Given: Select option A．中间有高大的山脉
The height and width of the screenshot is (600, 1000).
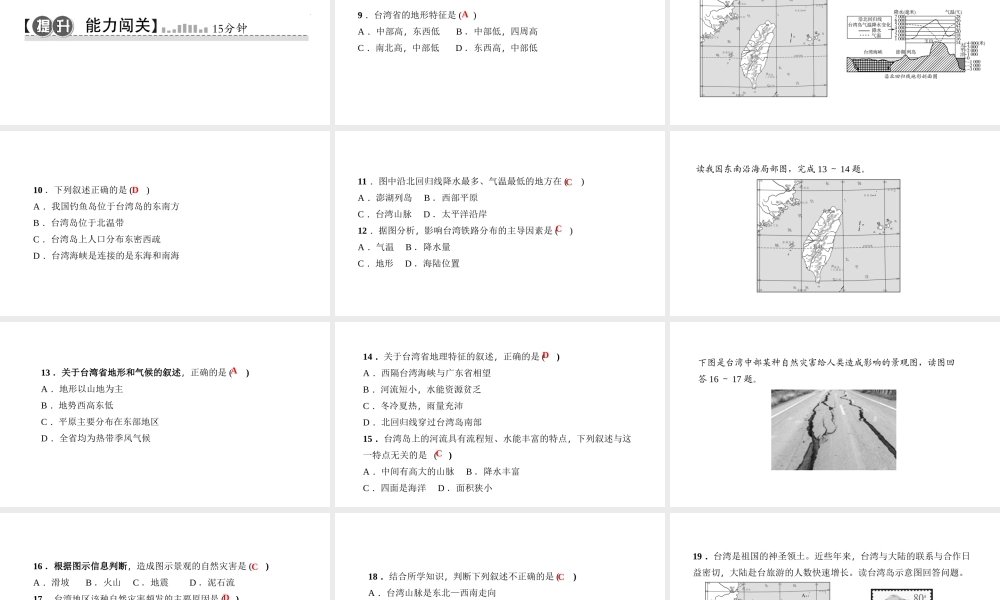Looking at the screenshot, I should [409, 472].
